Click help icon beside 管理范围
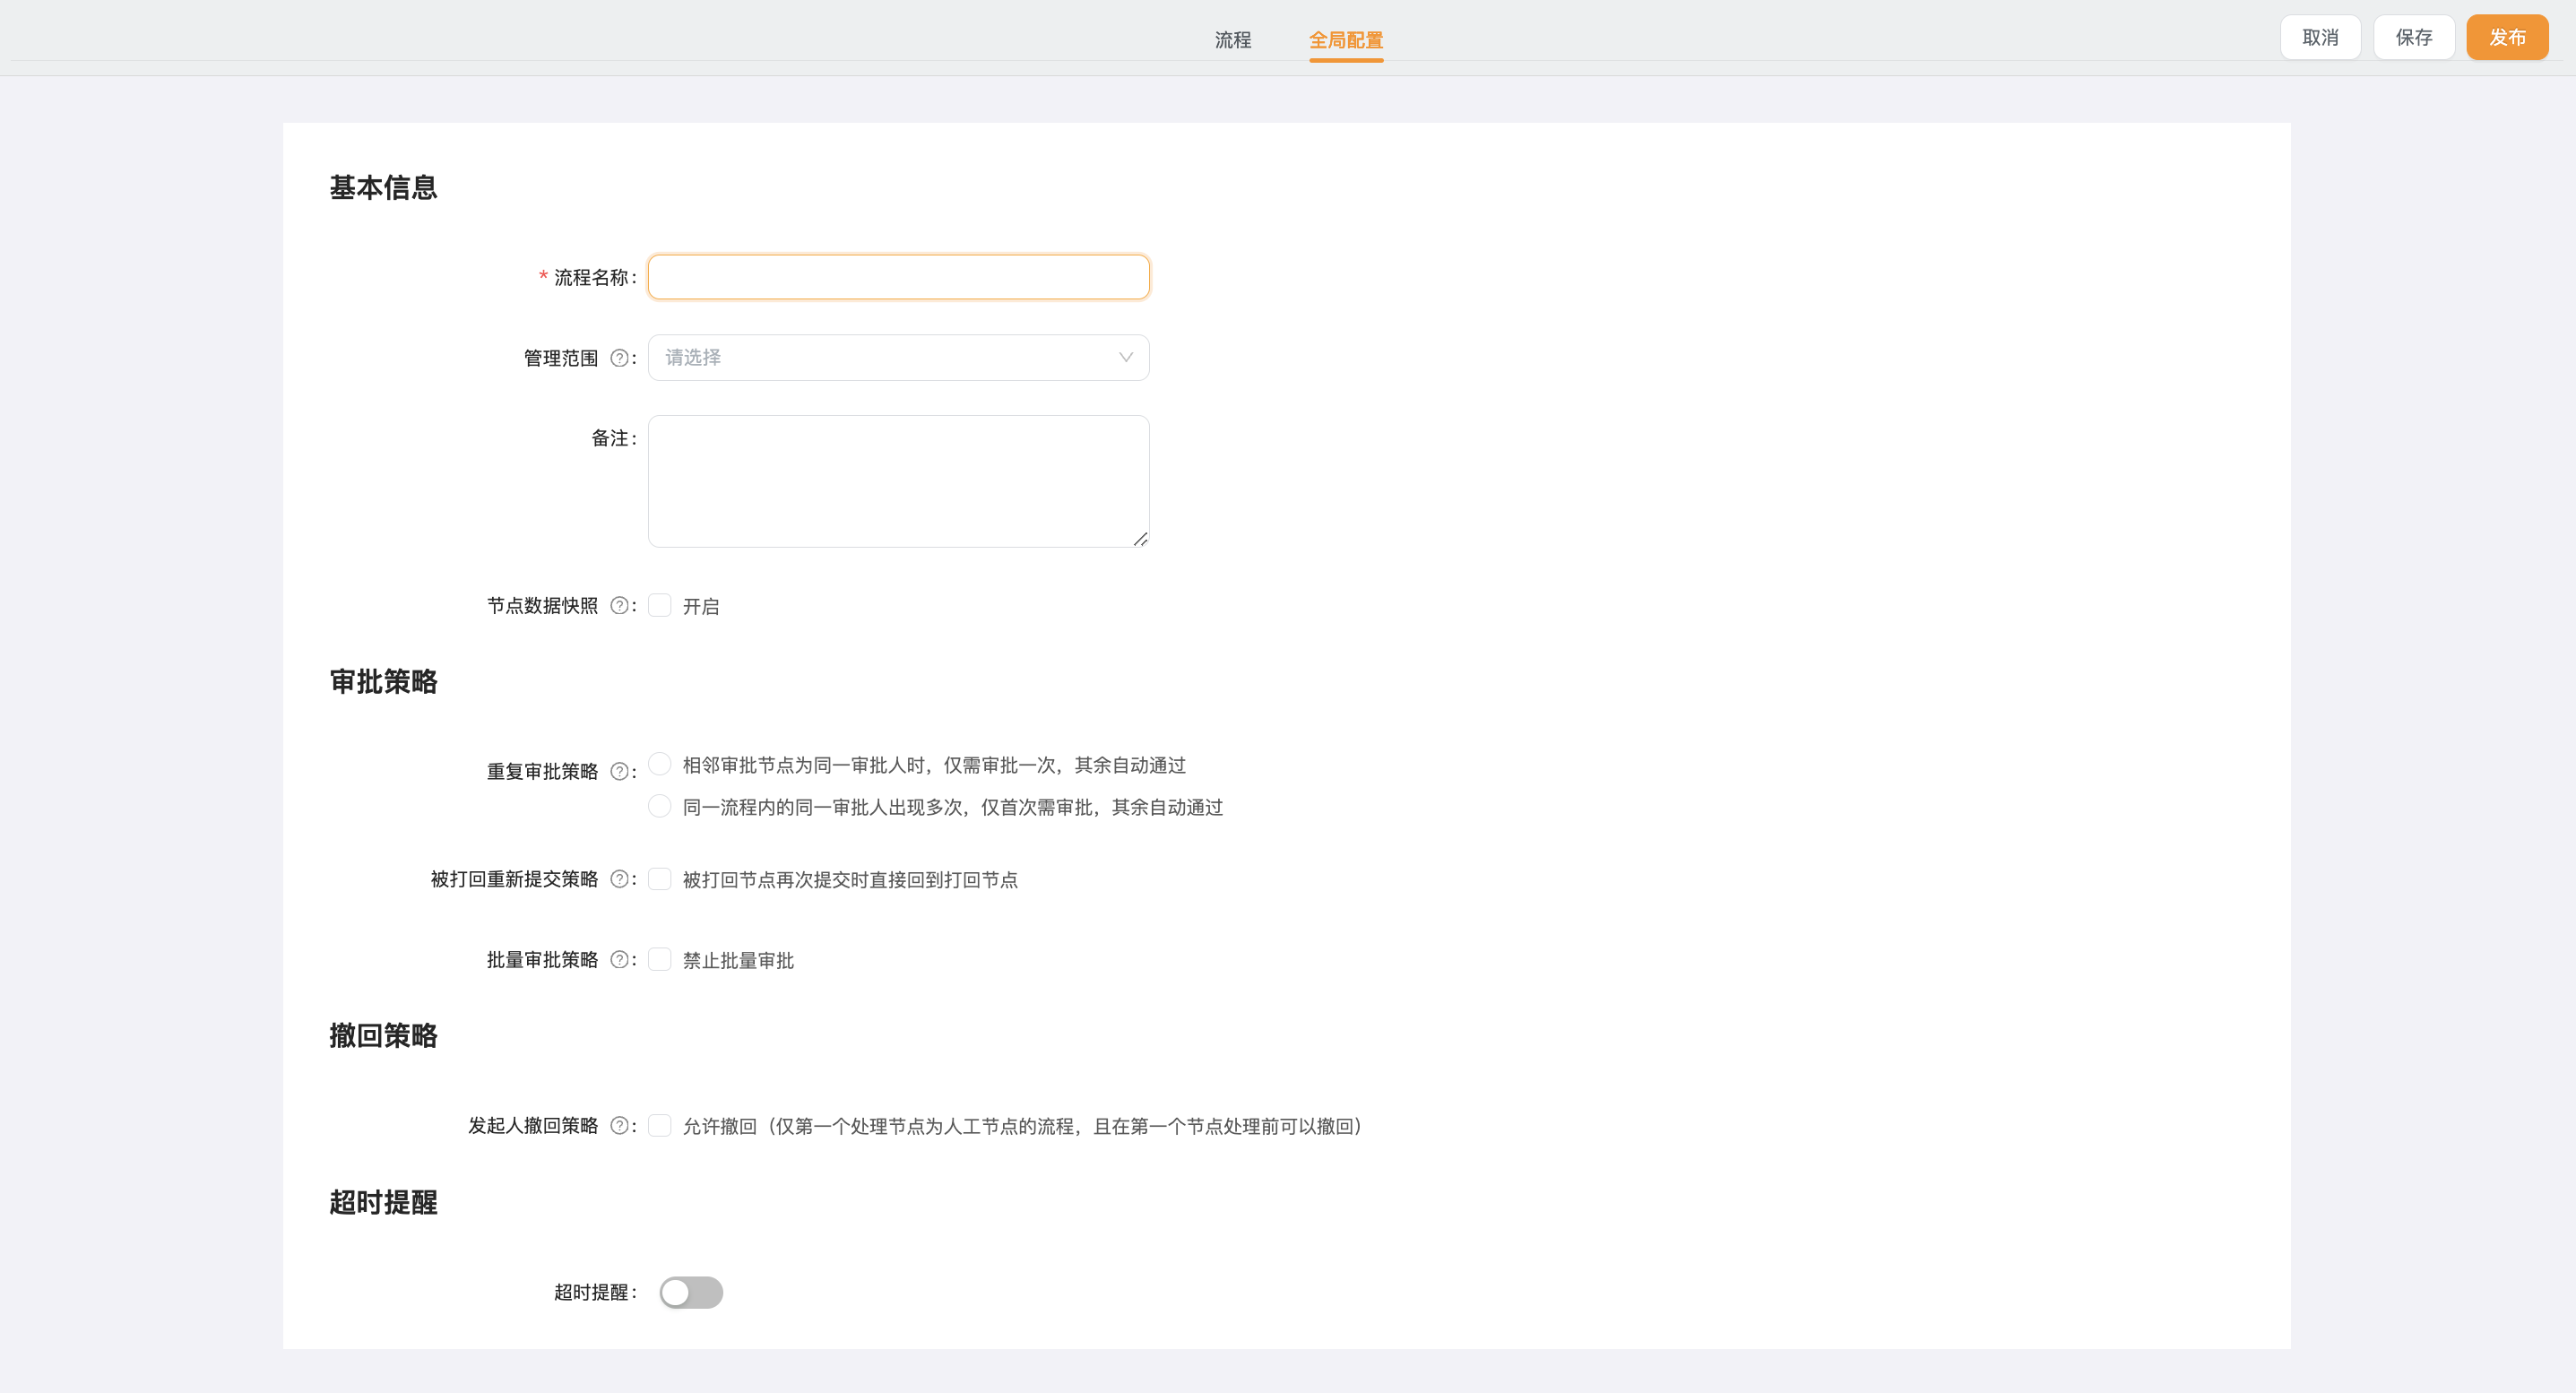The width and height of the screenshot is (2576, 1393). [619, 358]
